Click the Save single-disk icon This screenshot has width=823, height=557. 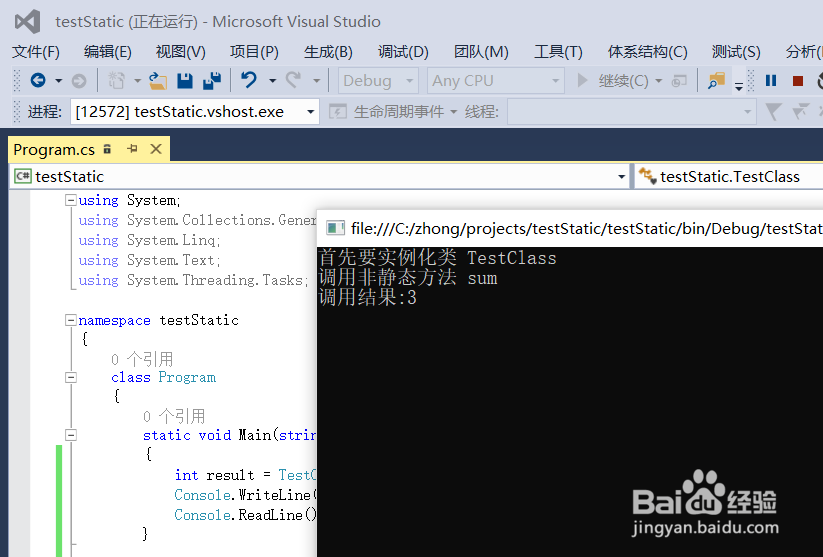pyautogui.click(x=185, y=80)
